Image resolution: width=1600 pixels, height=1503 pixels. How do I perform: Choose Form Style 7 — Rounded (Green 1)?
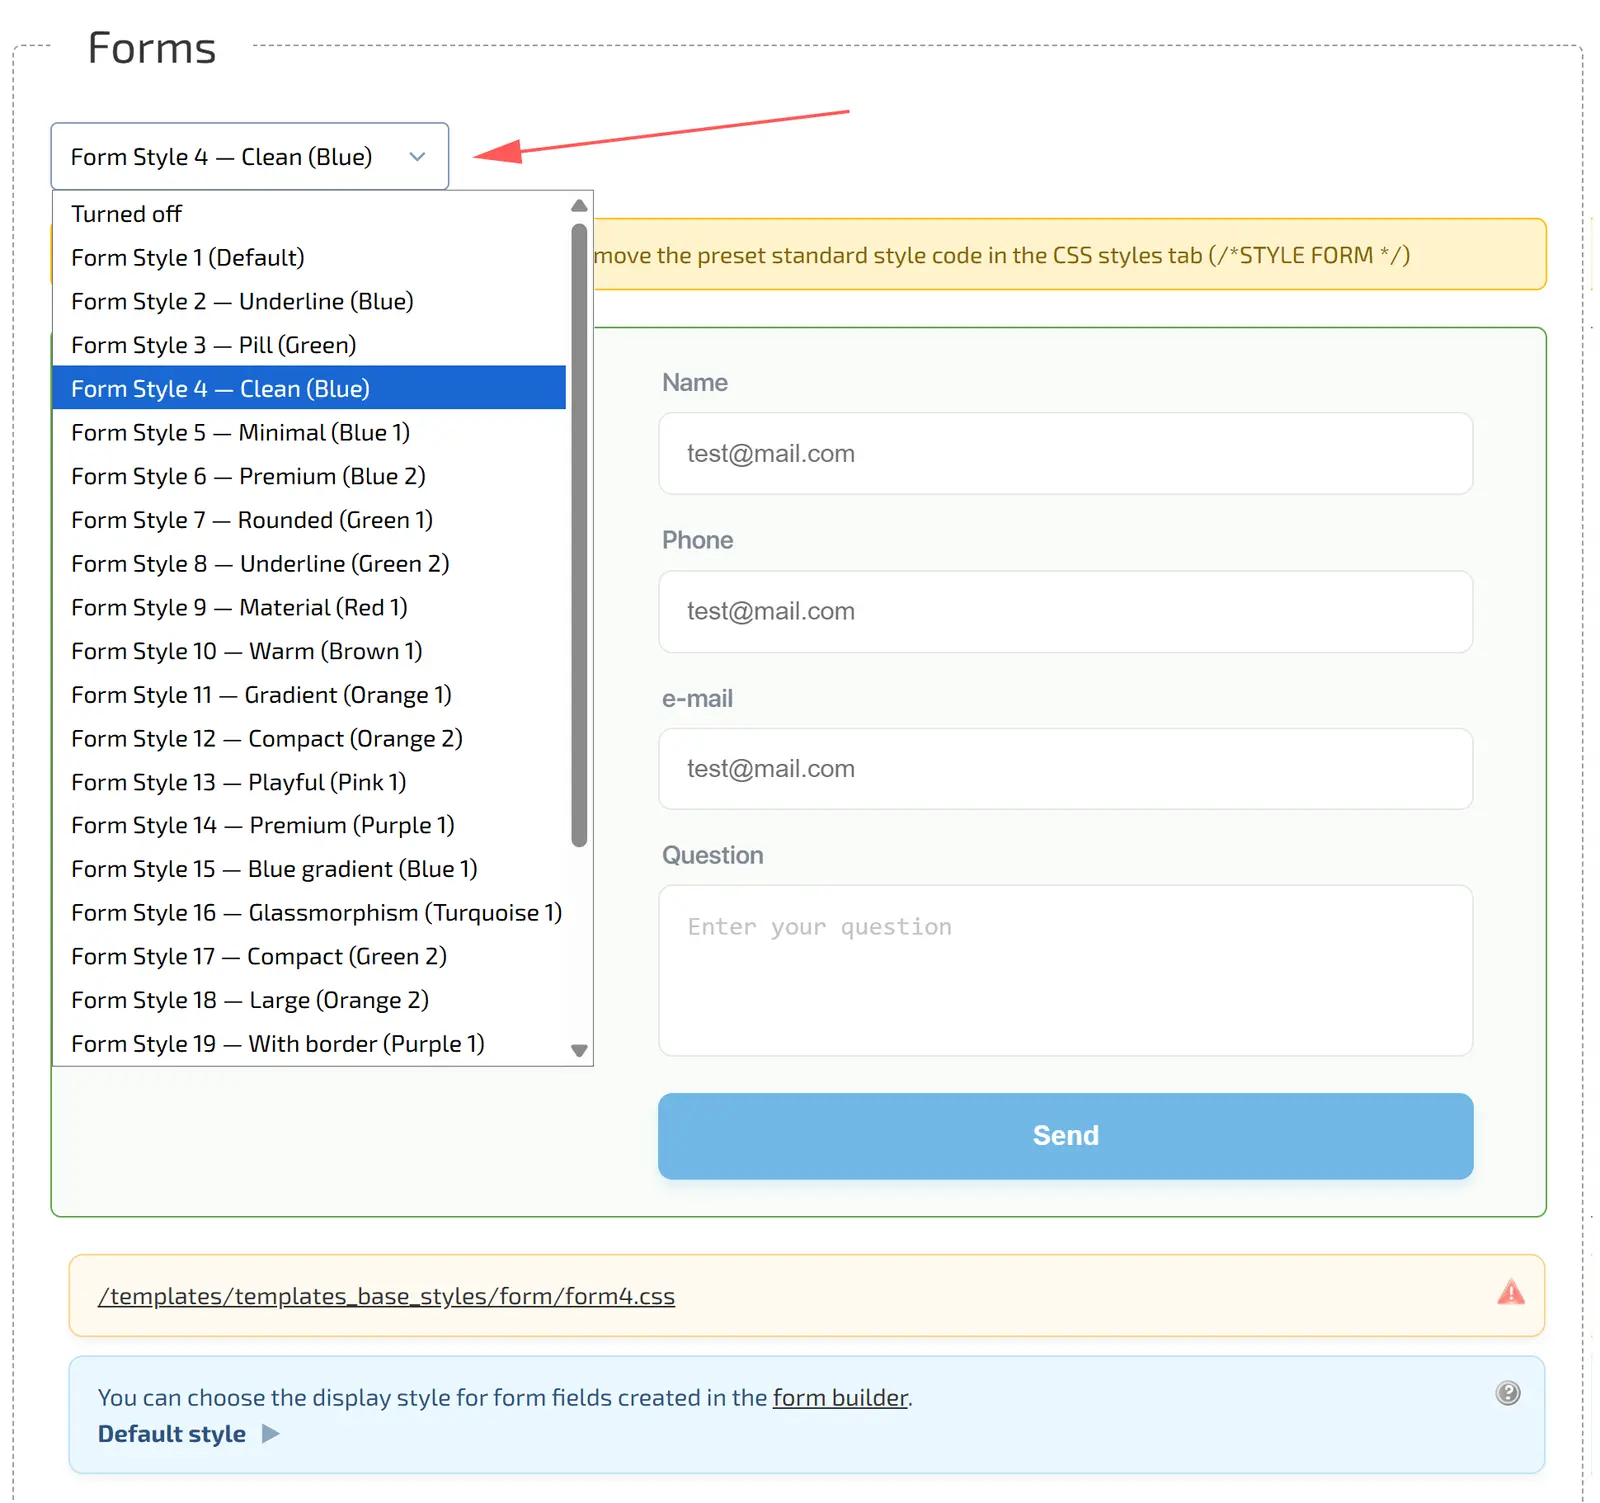309,520
